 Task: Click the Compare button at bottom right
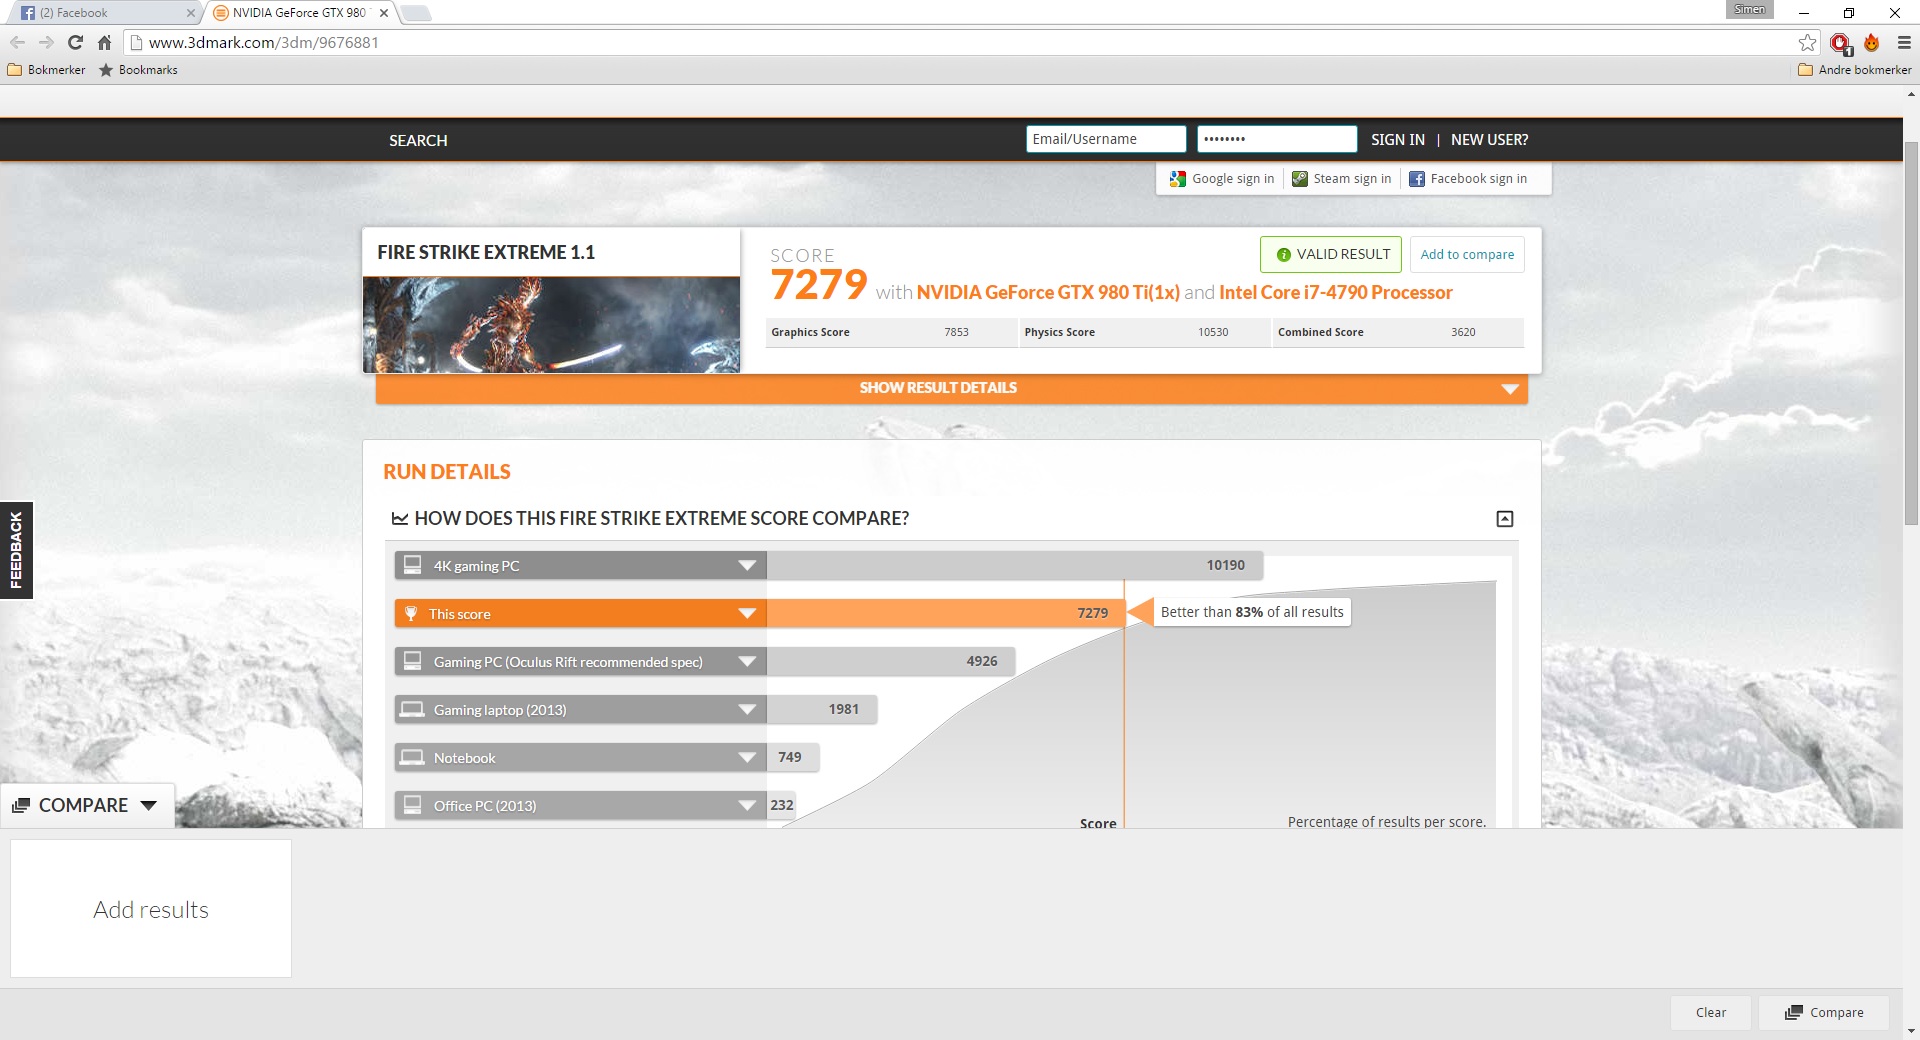1825,1013
